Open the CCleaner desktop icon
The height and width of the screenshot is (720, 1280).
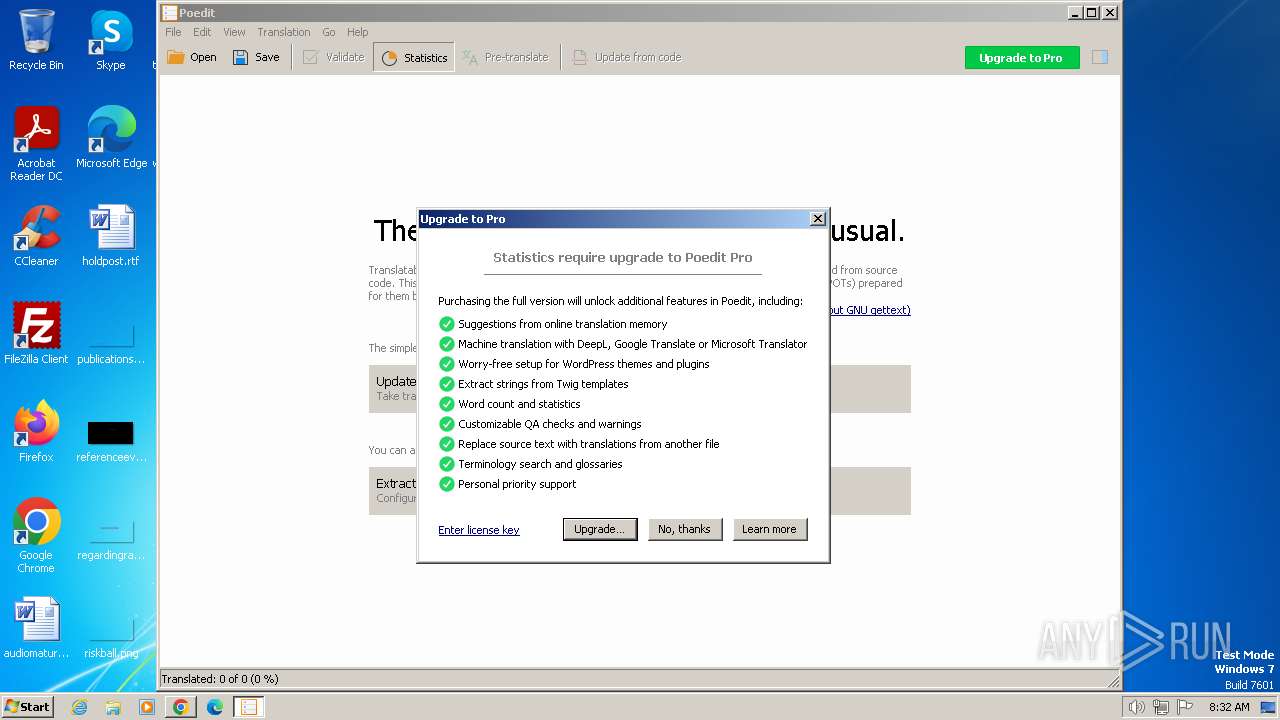click(x=36, y=236)
